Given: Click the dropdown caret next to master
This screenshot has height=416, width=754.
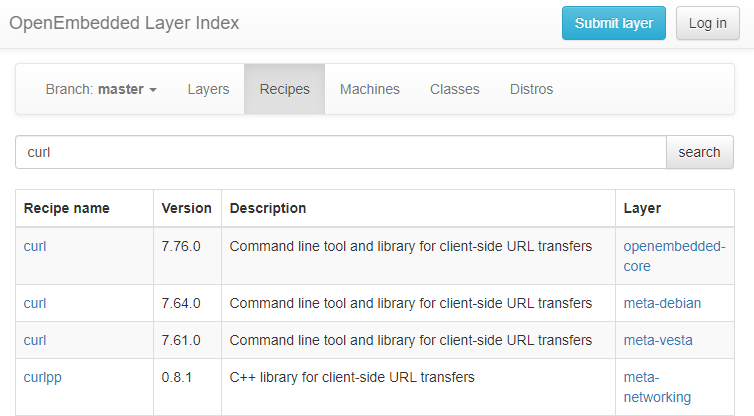Looking at the screenshot, I should click(153, 90).
